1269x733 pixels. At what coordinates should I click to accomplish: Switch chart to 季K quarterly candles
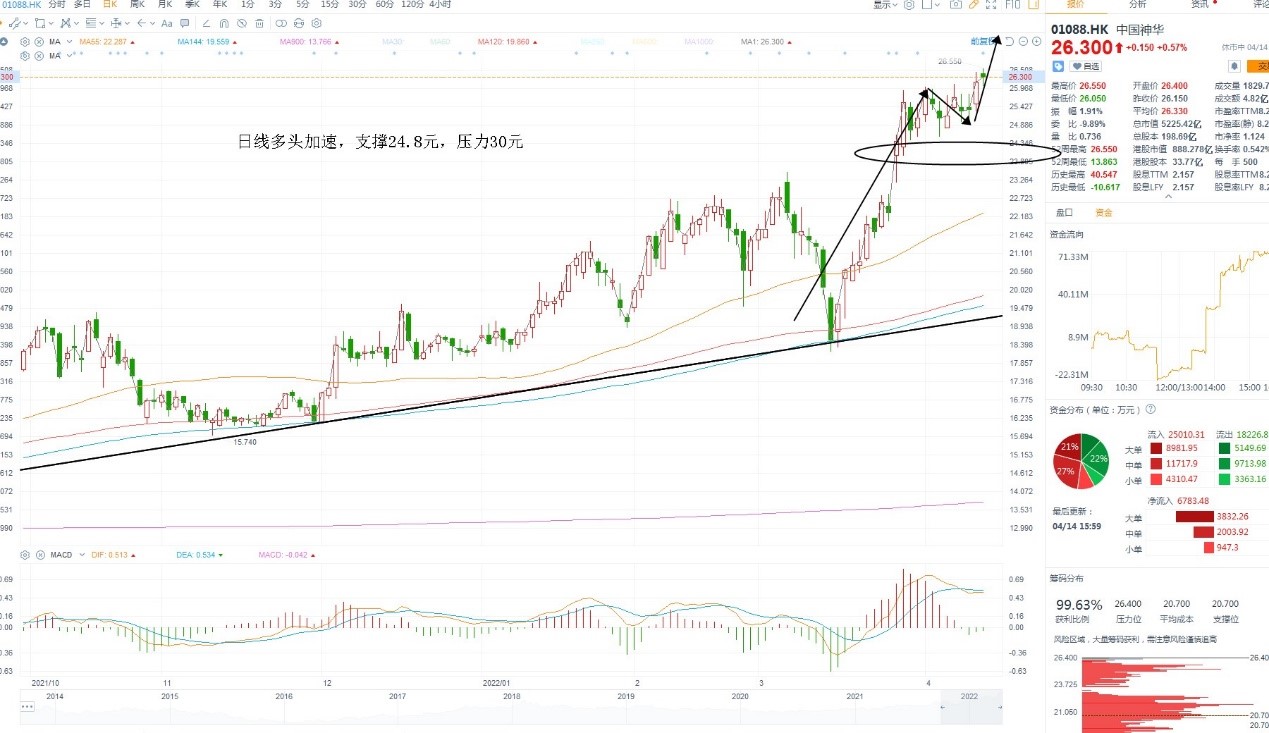tap(192, 5)
